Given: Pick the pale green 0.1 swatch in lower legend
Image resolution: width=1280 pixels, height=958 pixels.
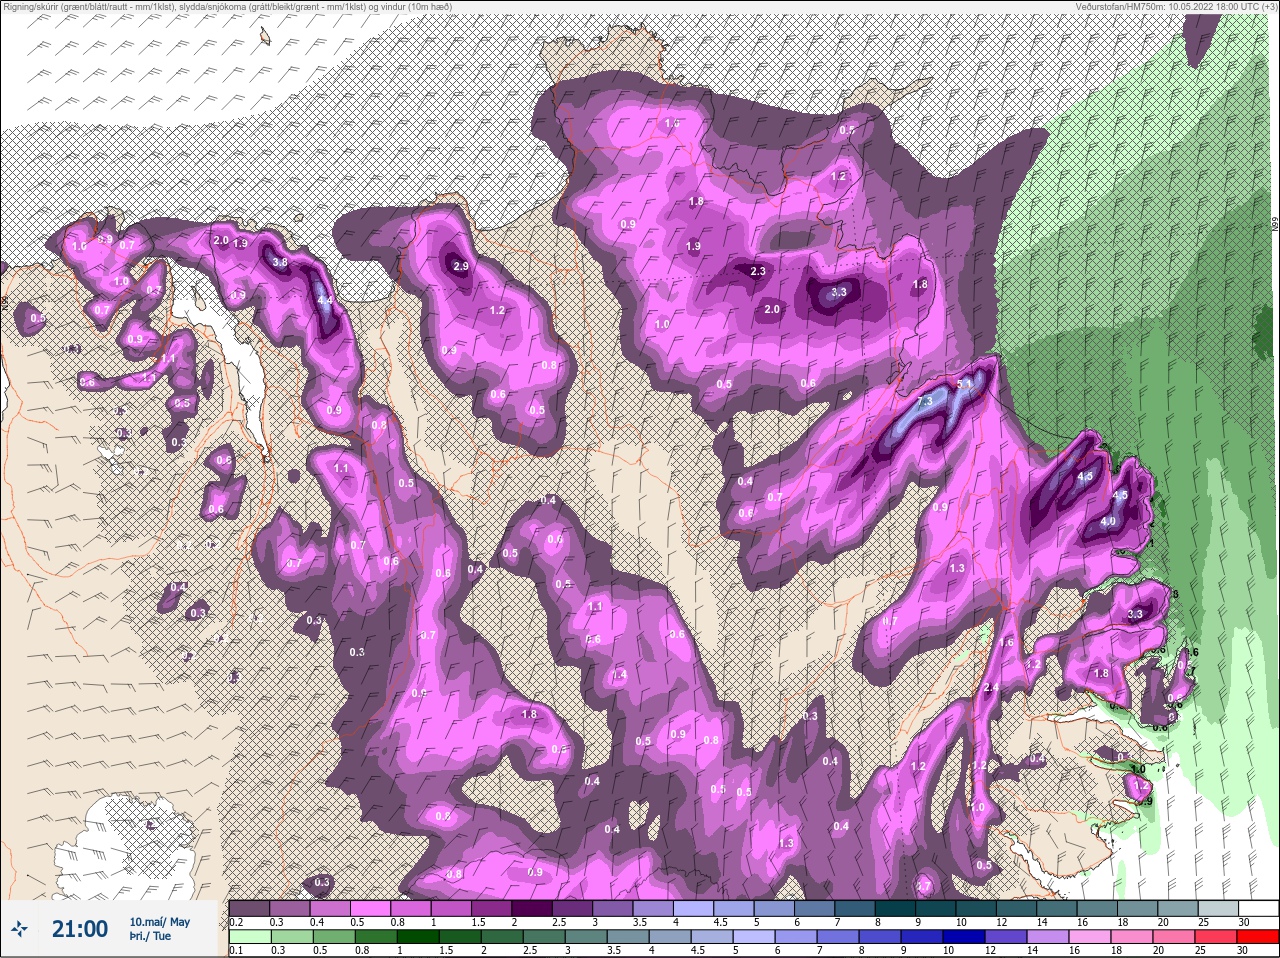Looking at the screenshot, I should point(250,936).
